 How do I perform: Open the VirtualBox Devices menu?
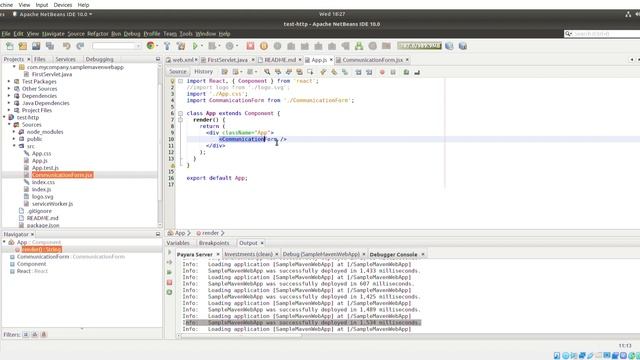62,5
